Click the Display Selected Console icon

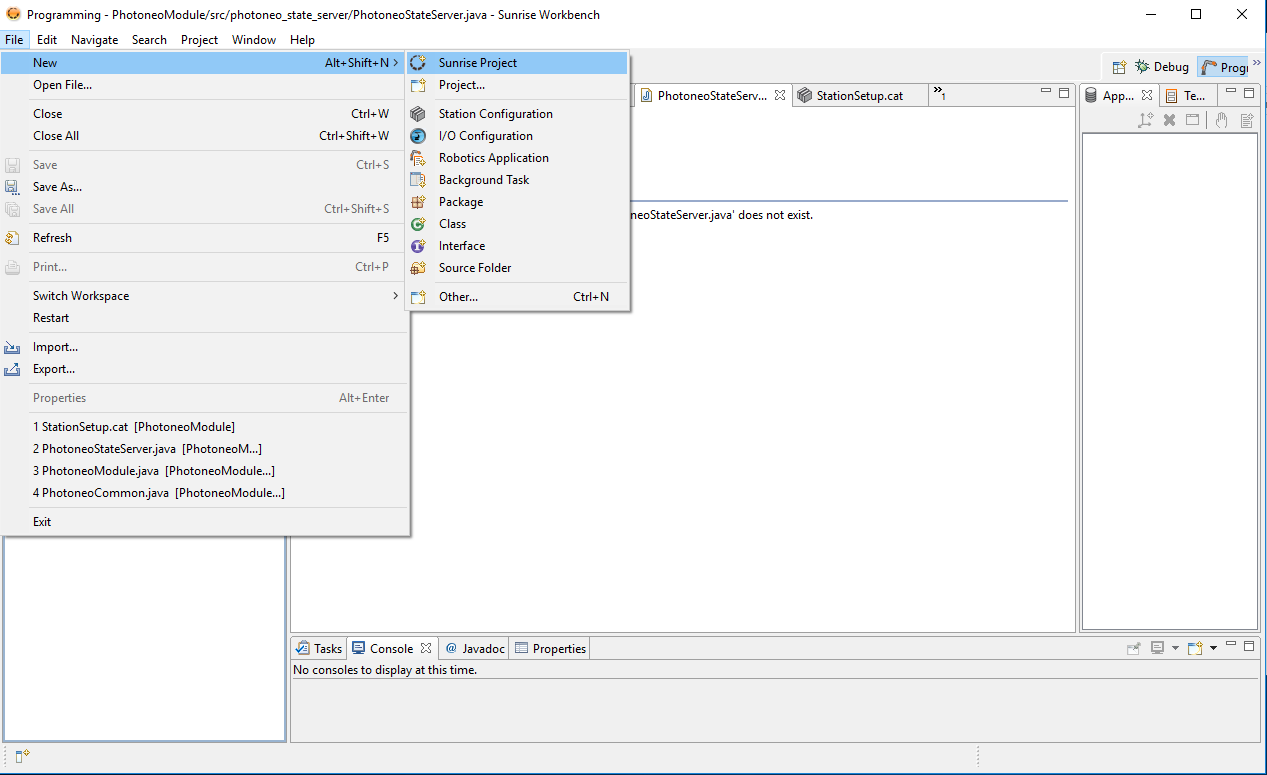pos(1158,648)
